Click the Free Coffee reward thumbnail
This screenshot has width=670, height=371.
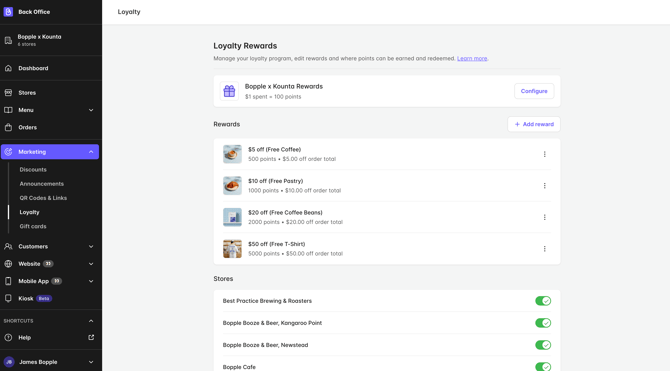click(x=232, y=154)
